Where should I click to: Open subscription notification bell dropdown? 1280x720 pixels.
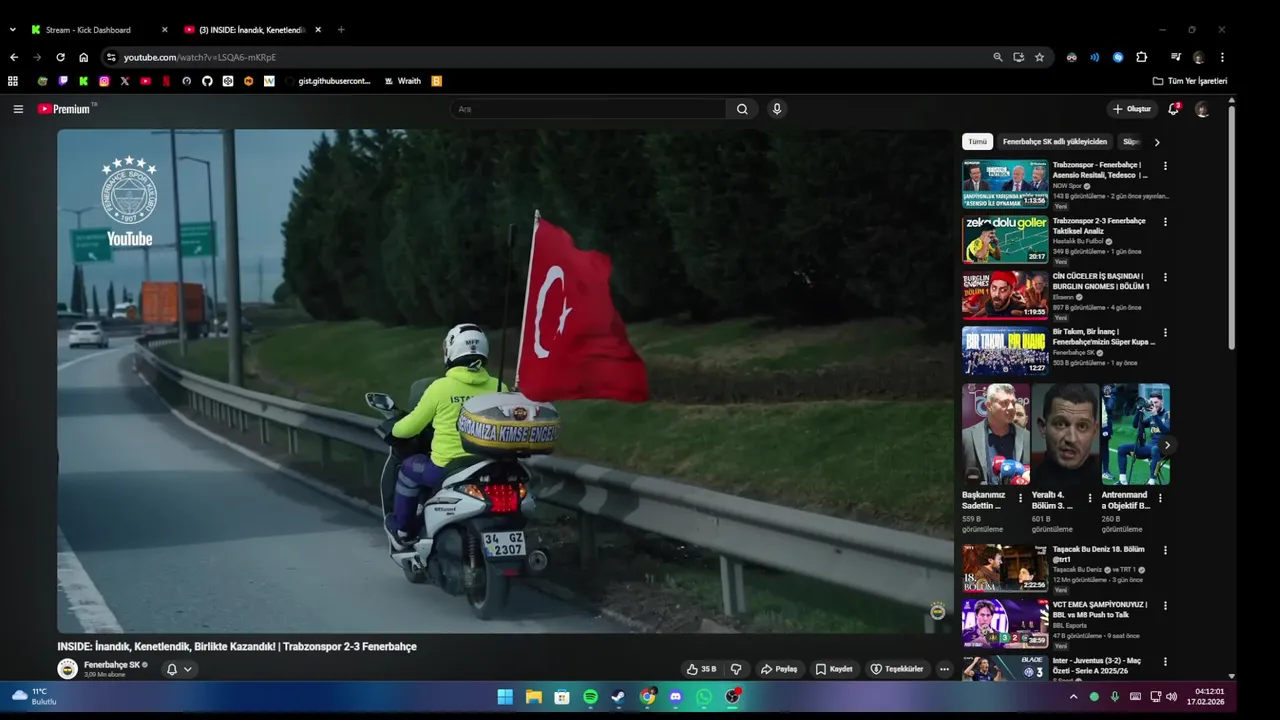click(x=179, y=669)
